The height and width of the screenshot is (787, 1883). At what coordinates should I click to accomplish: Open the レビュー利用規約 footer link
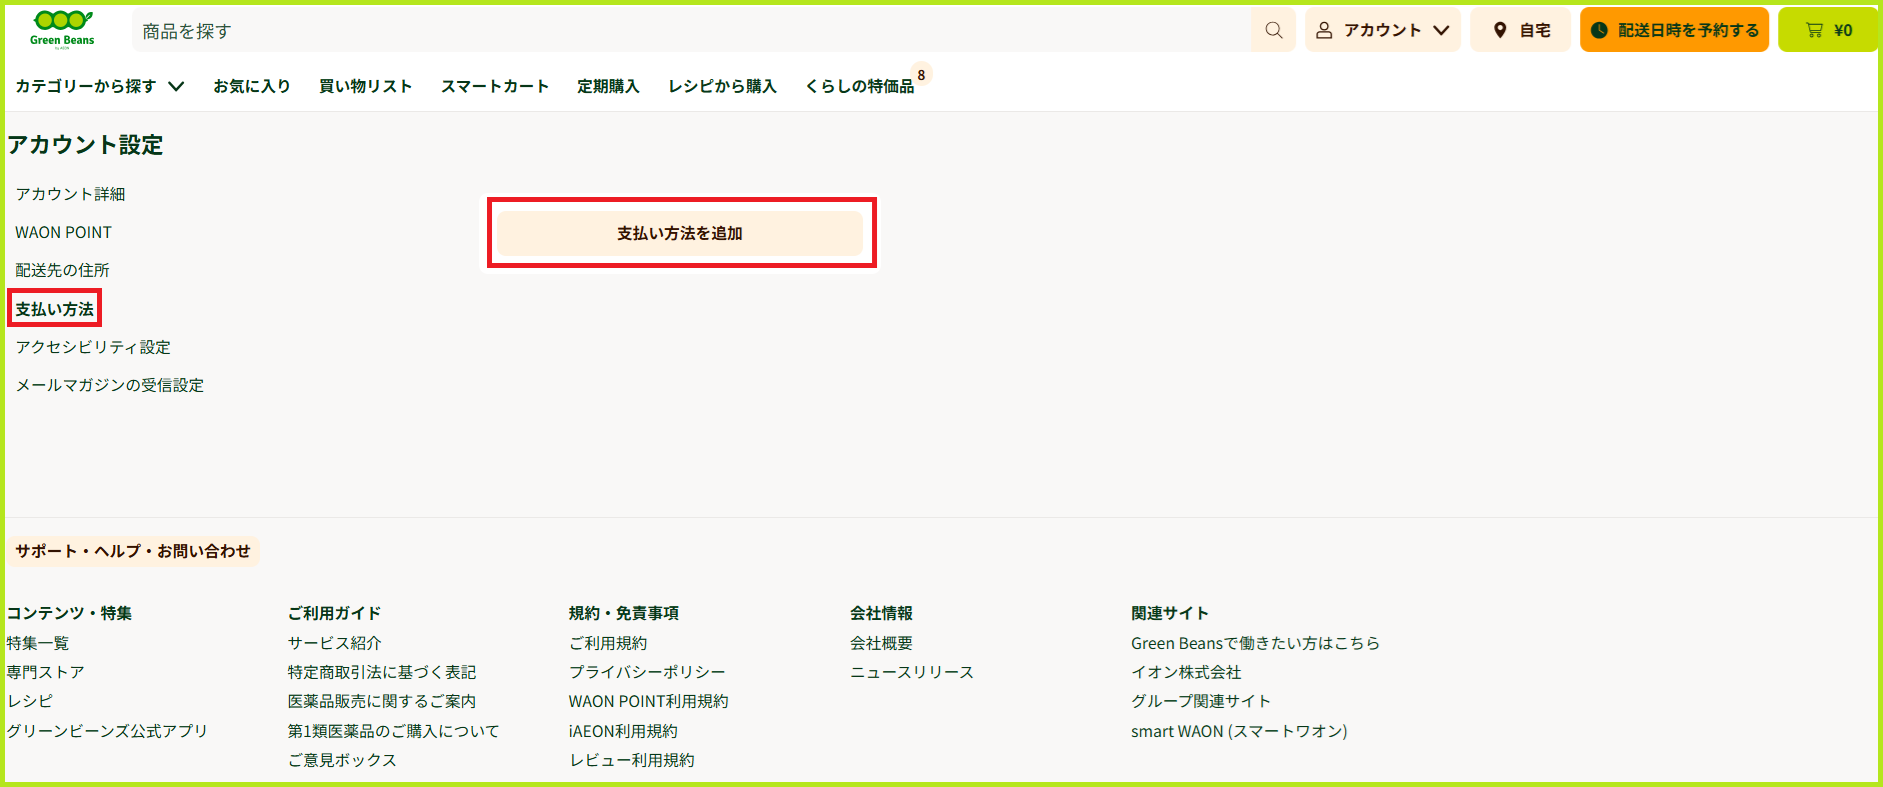631,760
